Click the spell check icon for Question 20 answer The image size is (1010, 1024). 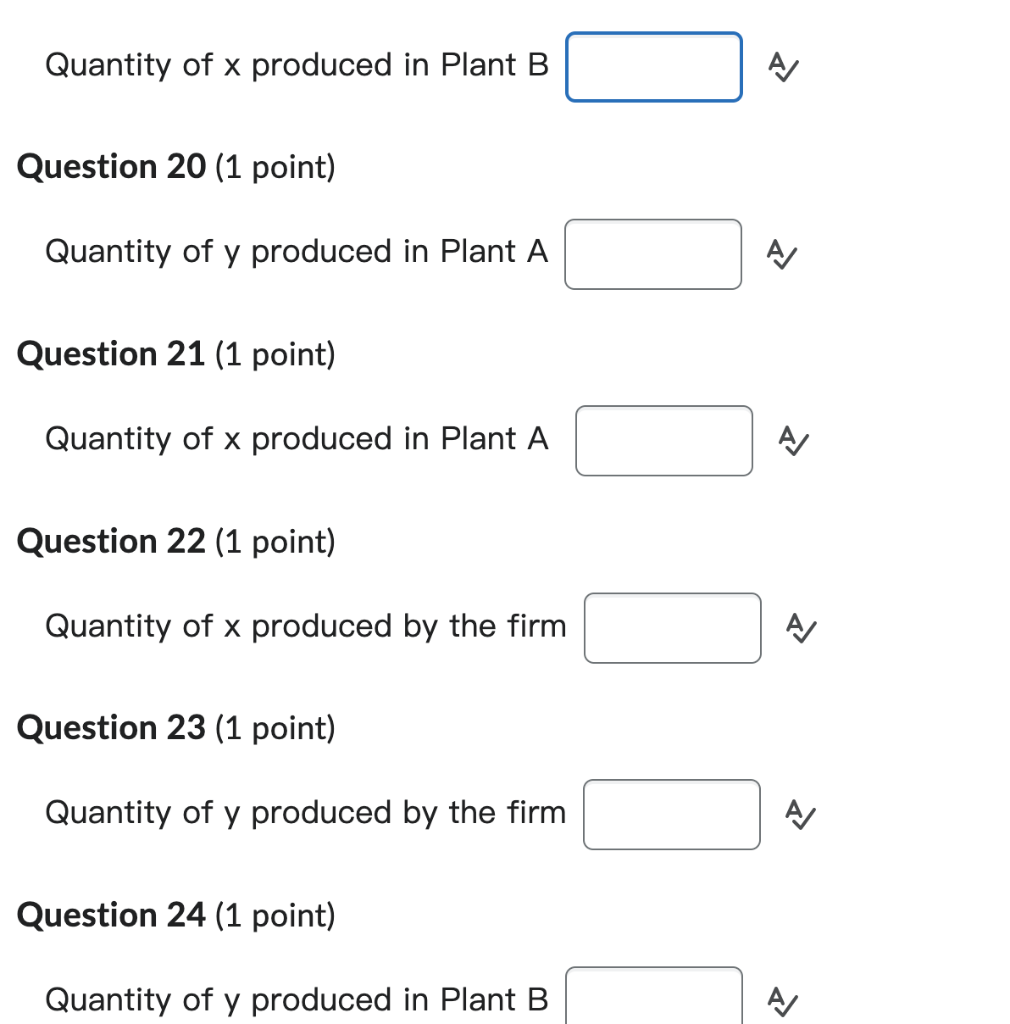click(782, 254)
